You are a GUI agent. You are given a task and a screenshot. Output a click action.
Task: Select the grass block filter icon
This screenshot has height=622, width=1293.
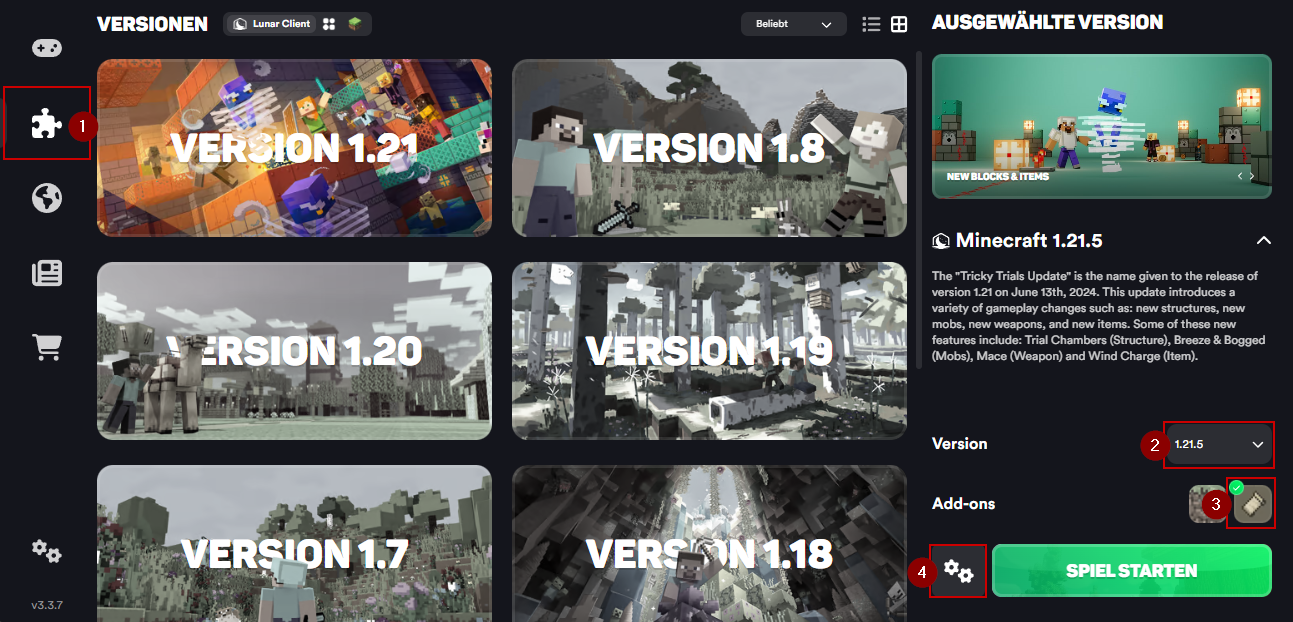(x=354, y=24)
